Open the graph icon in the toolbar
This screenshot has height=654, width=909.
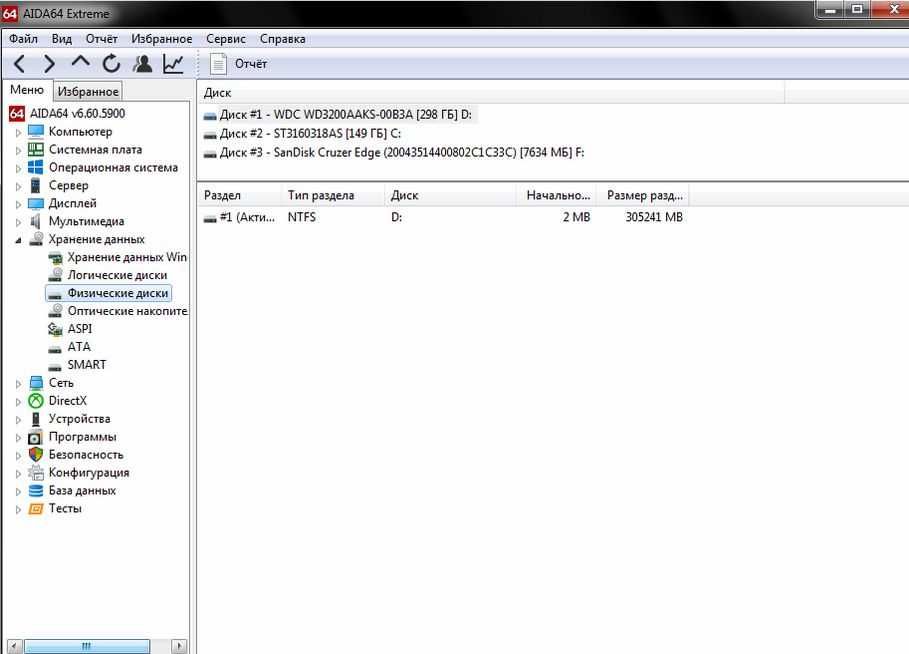point(173,64)
